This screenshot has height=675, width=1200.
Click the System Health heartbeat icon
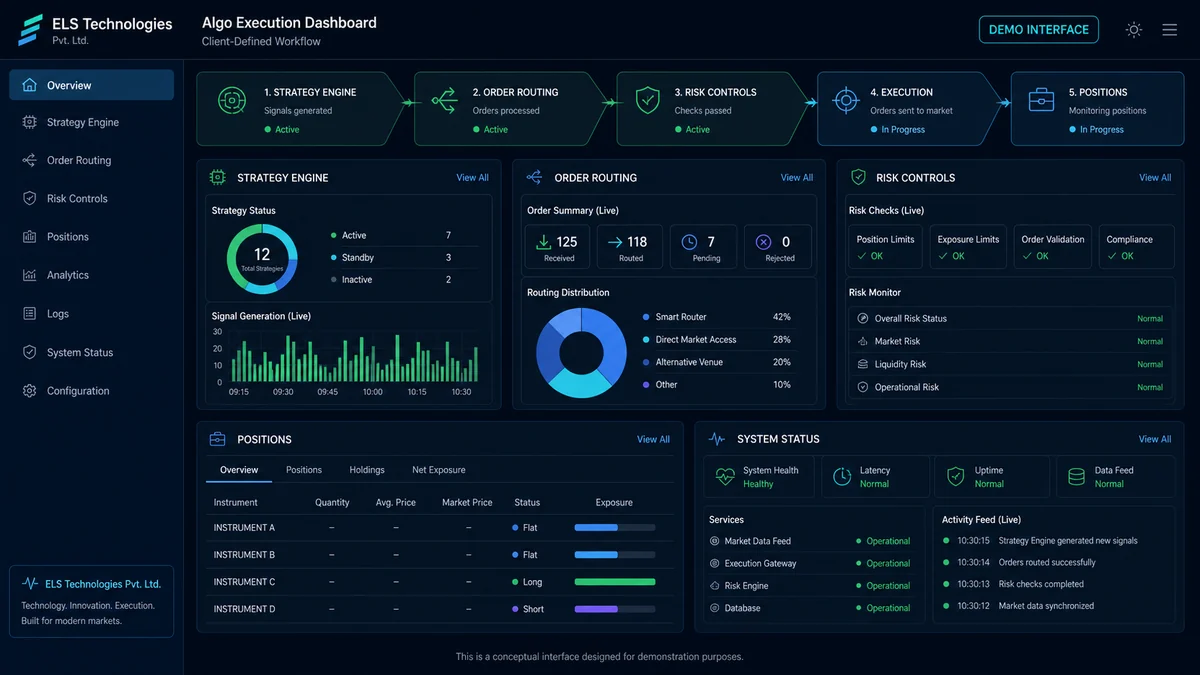click(x=725, y=477)
